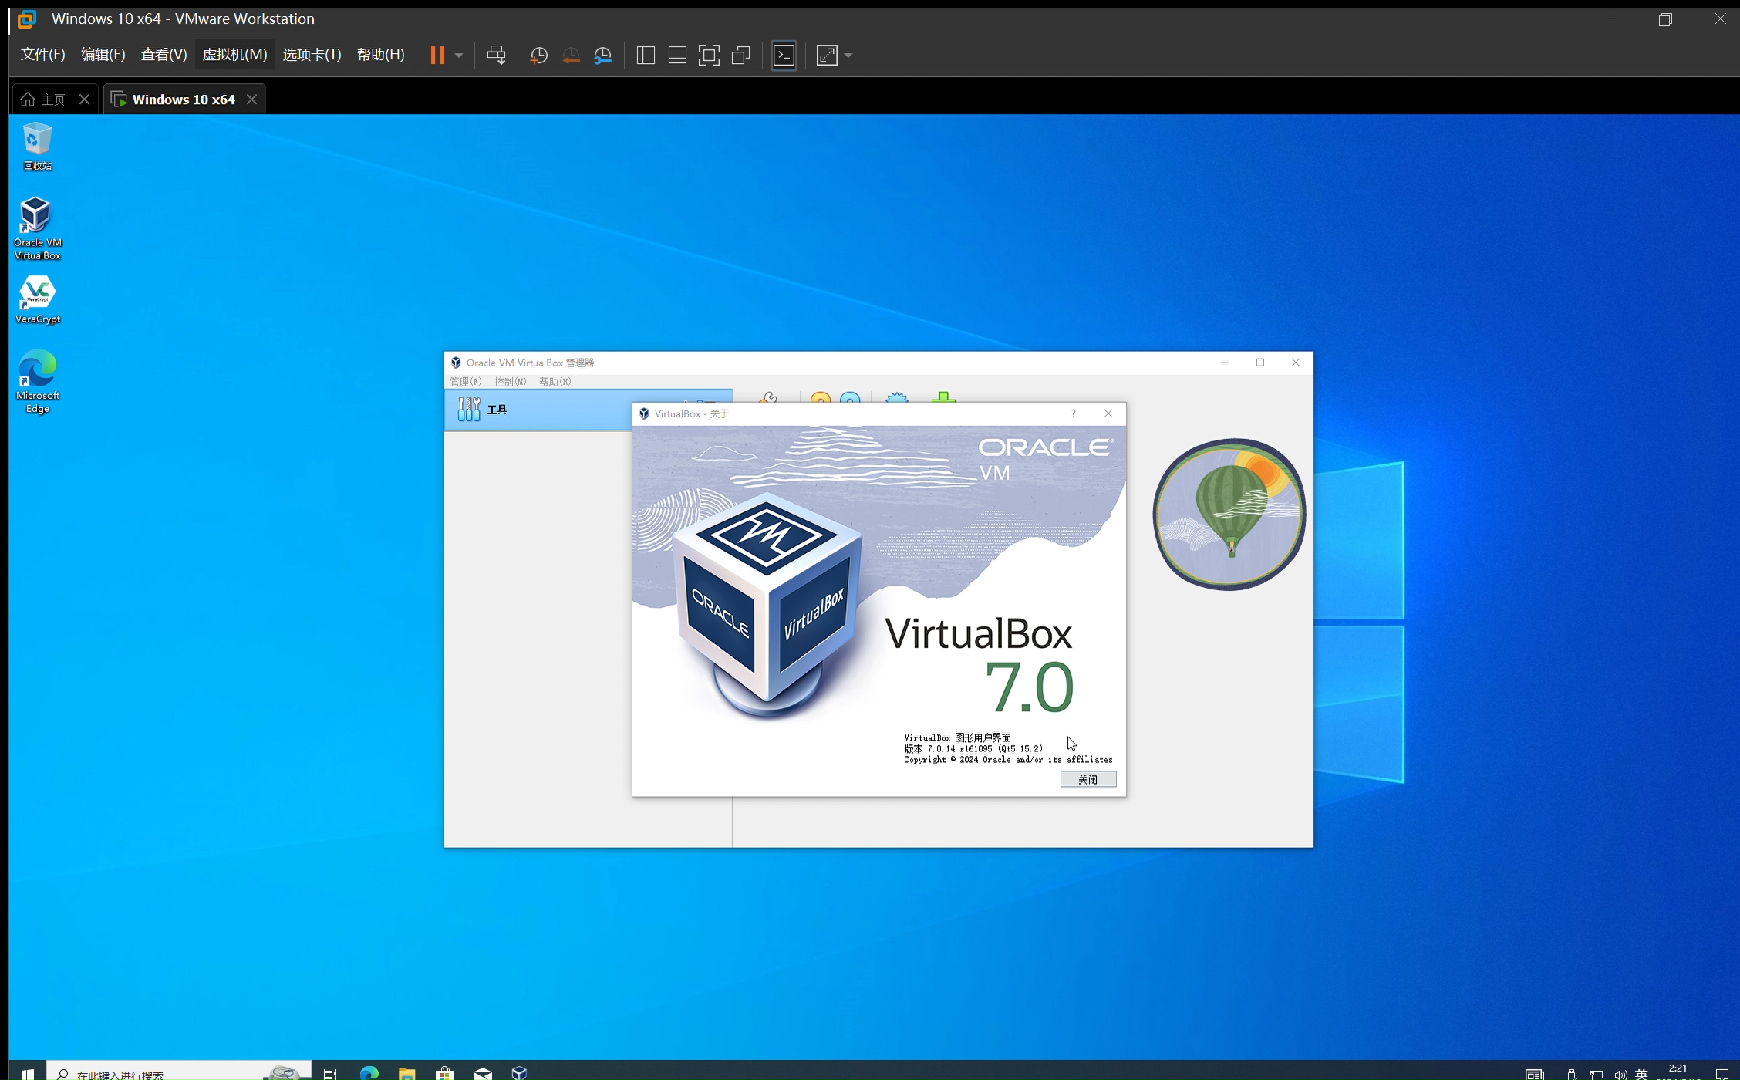This screenshot has width=1740, height=1080.
Task: Click the Send Ctrl+Alt+Del toolbar icon
Action: [496, 55]
